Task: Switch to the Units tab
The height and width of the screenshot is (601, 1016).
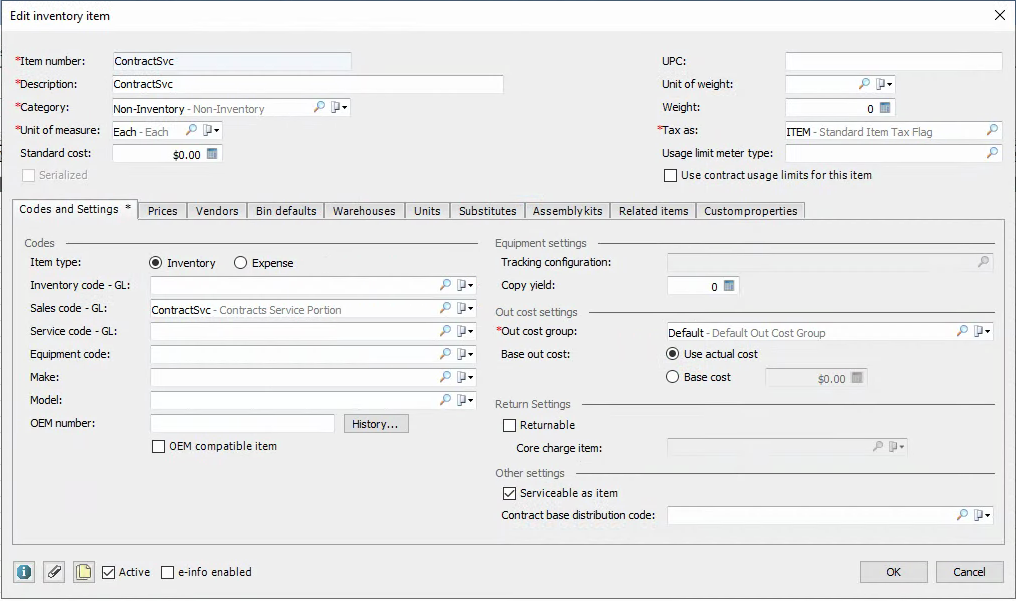Action: [427, 211]
